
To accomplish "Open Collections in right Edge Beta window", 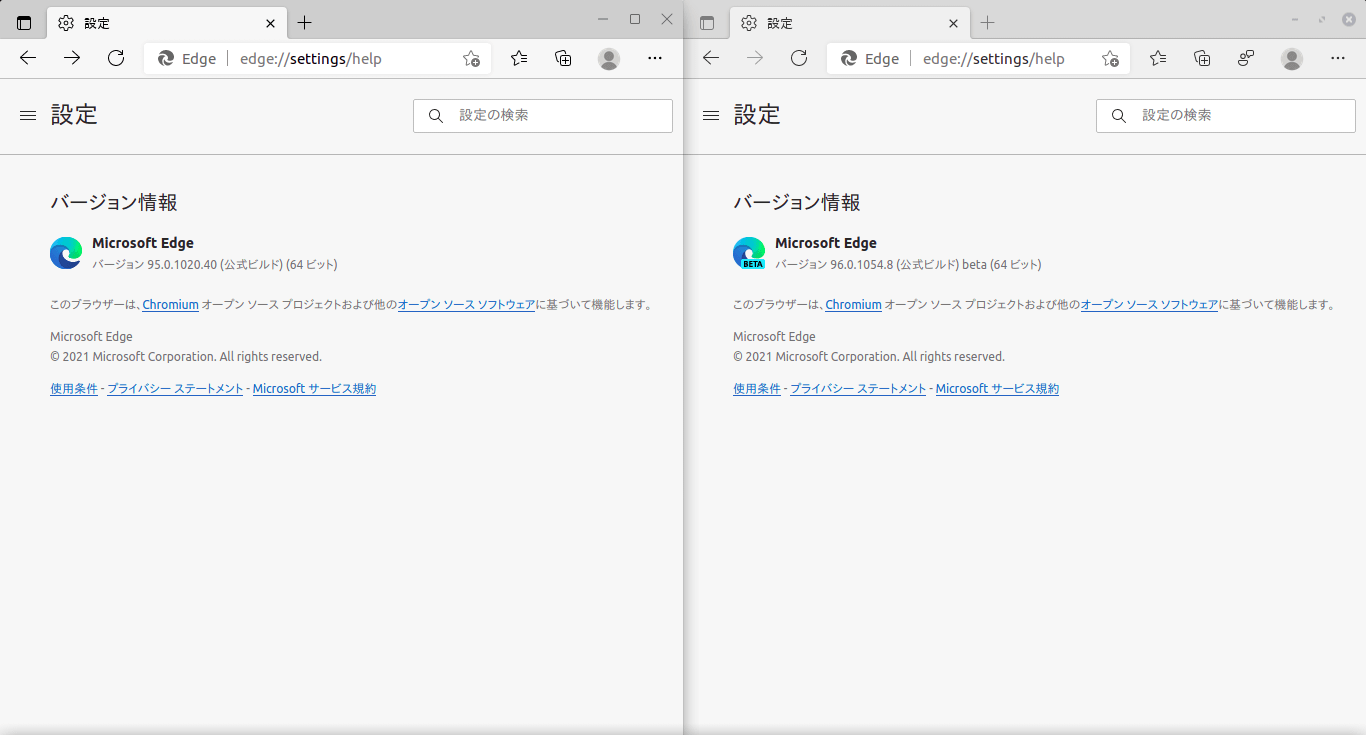I will (x=1203, y=58).
